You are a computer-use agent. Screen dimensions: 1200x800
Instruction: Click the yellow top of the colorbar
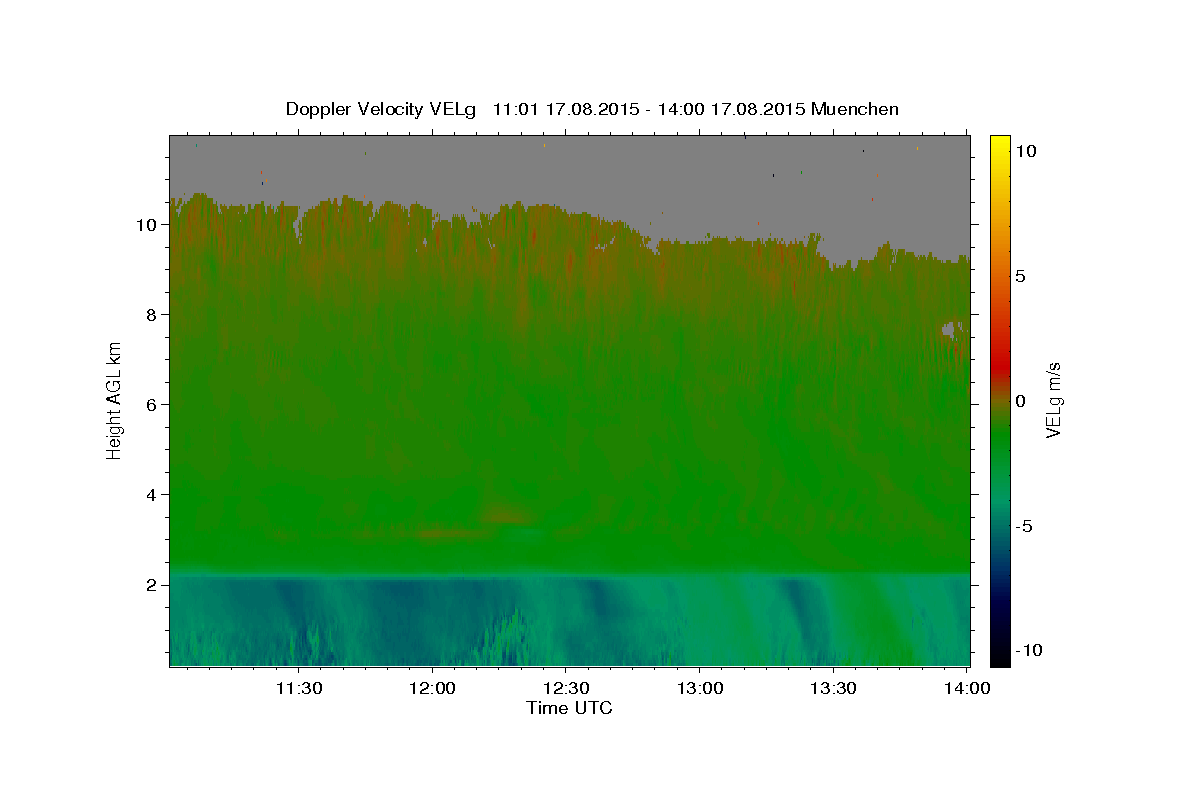1000,145
